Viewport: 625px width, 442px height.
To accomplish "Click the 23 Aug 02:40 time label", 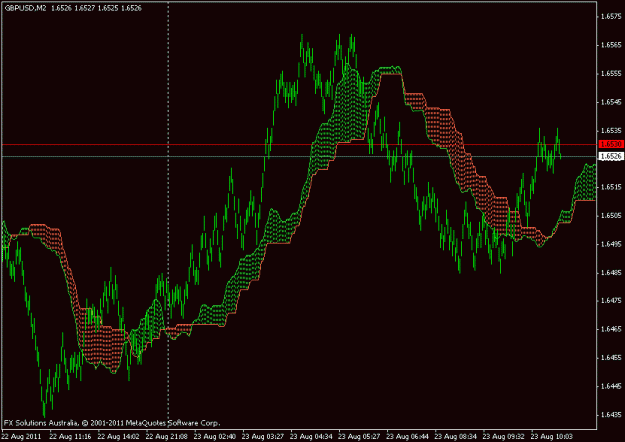I will 215,436.
